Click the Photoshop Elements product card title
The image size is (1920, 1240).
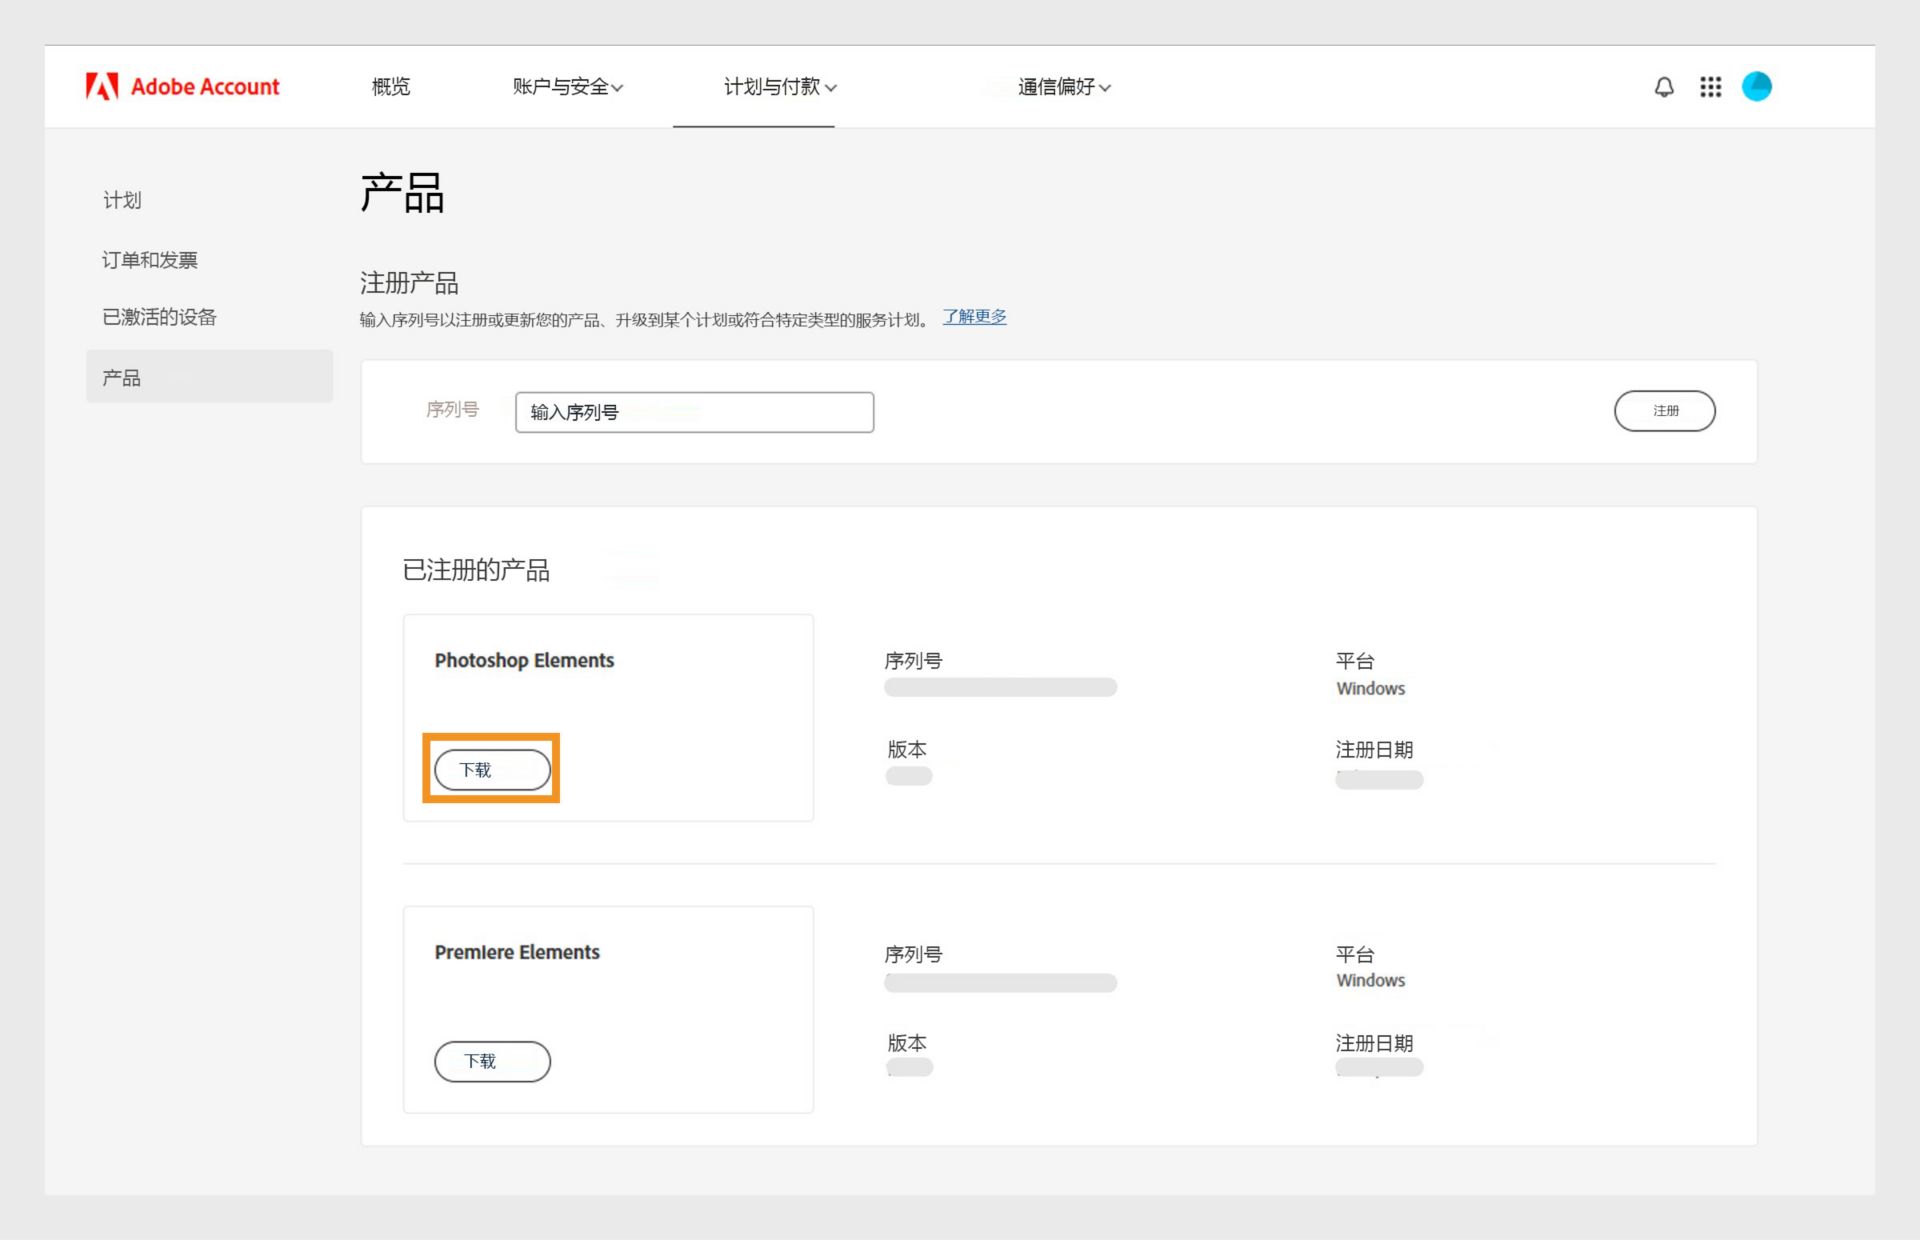pos(524,660)
